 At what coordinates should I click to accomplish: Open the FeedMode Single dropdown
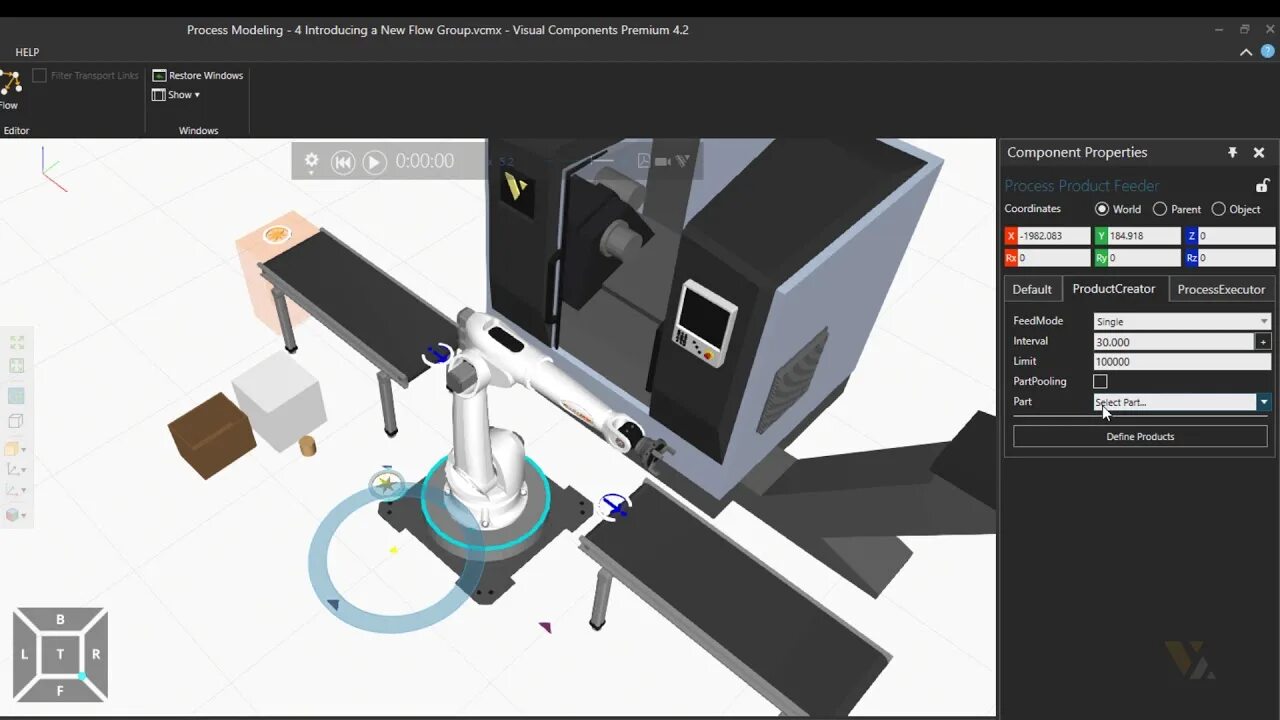tap(1183, 321)
